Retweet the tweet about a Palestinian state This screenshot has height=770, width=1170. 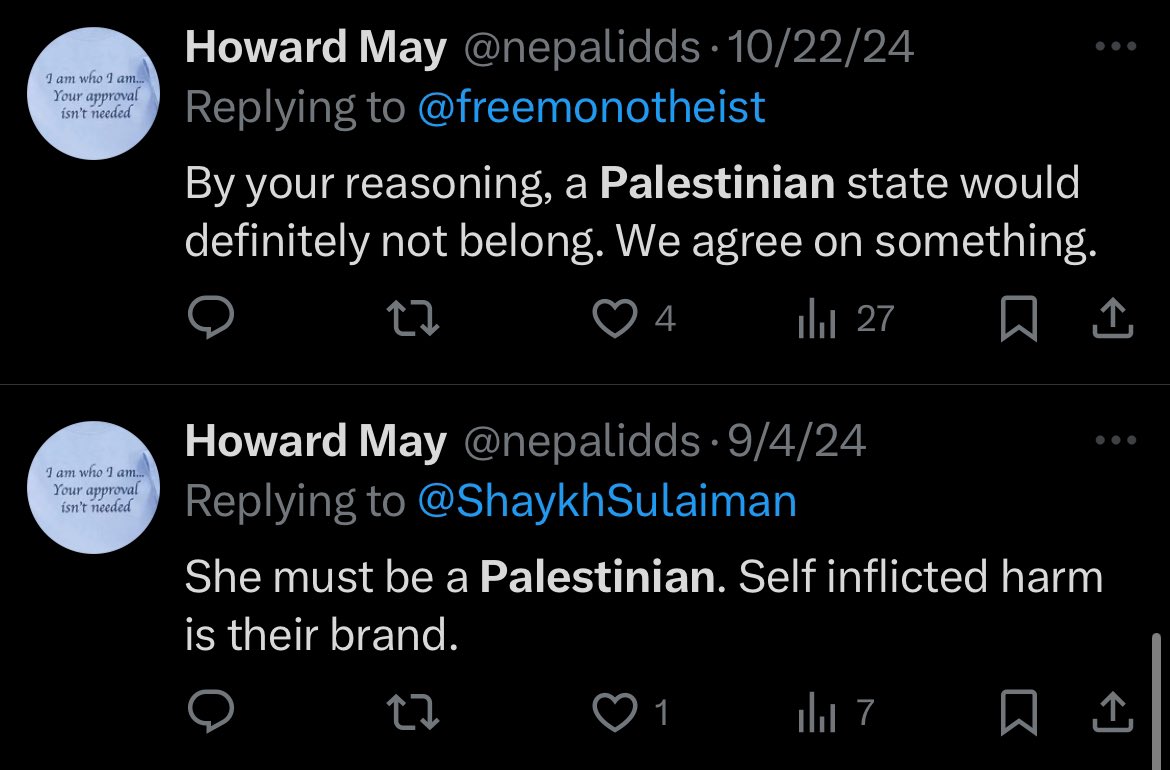(413, 318)
